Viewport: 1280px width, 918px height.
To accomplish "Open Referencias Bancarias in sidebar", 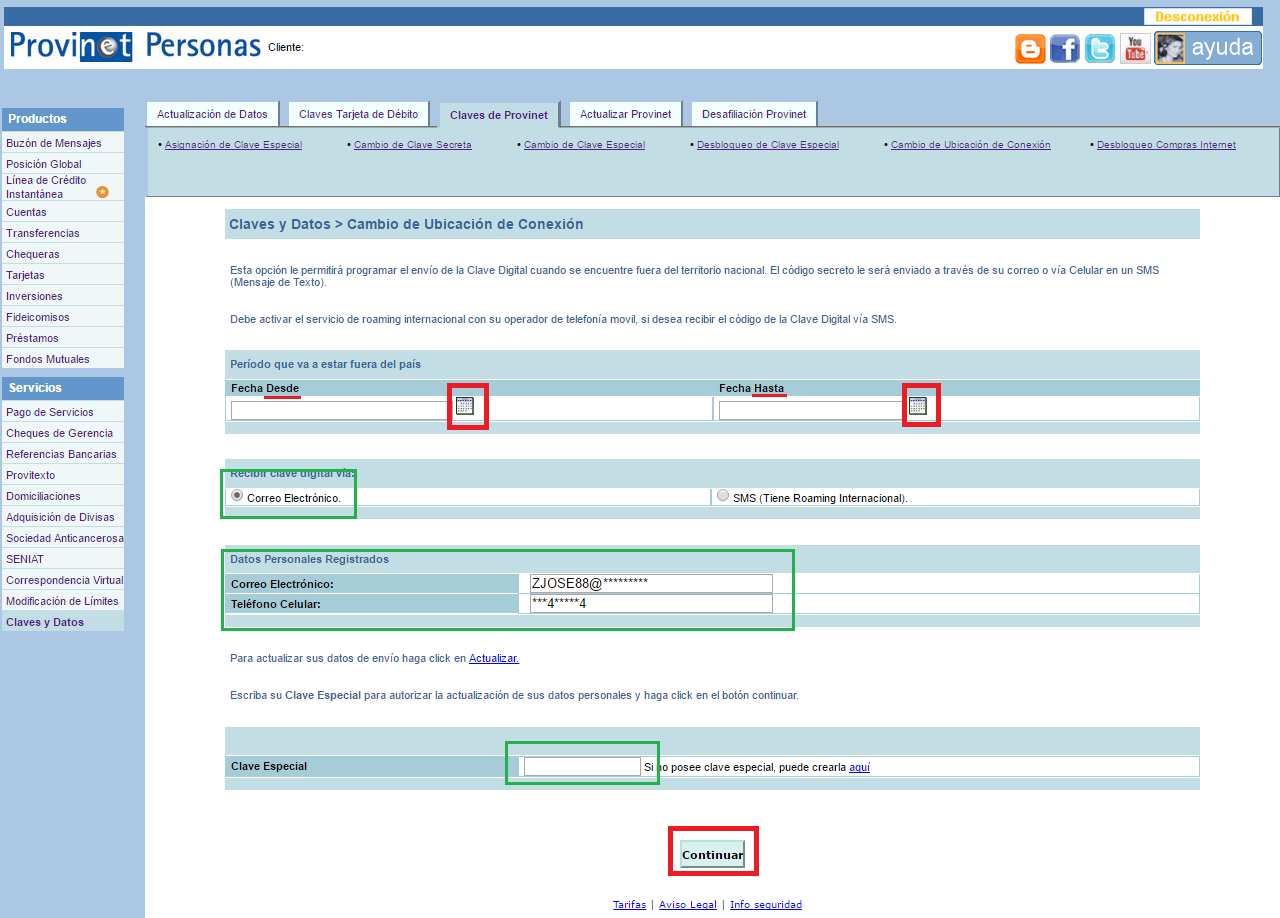I will (x=63, y=454).
